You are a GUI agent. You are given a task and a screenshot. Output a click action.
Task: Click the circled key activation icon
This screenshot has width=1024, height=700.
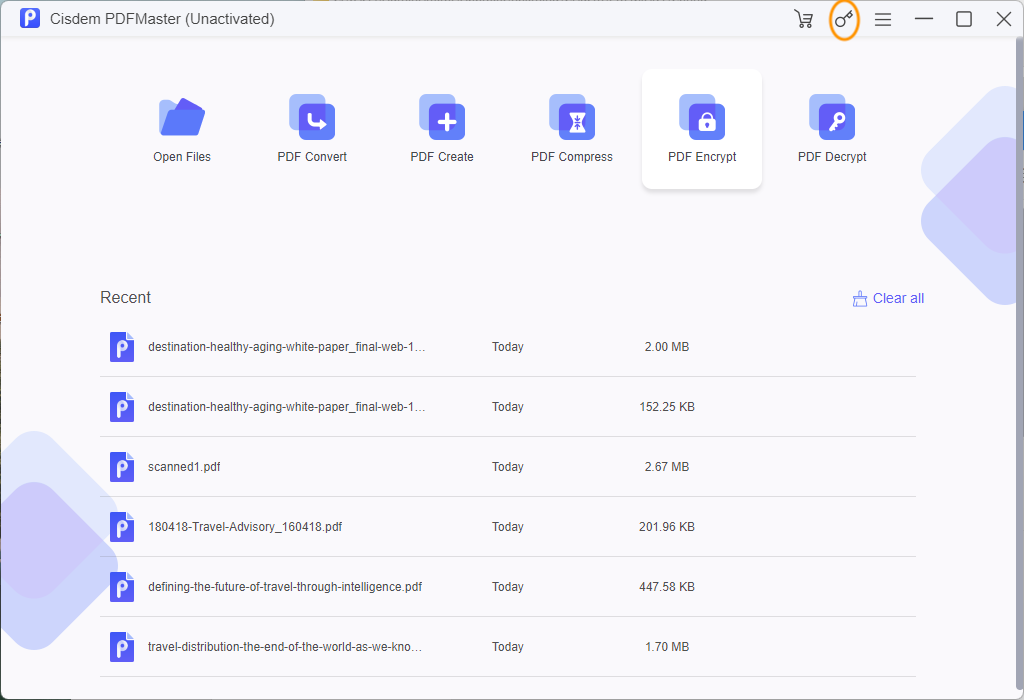[x=843, y=19]
